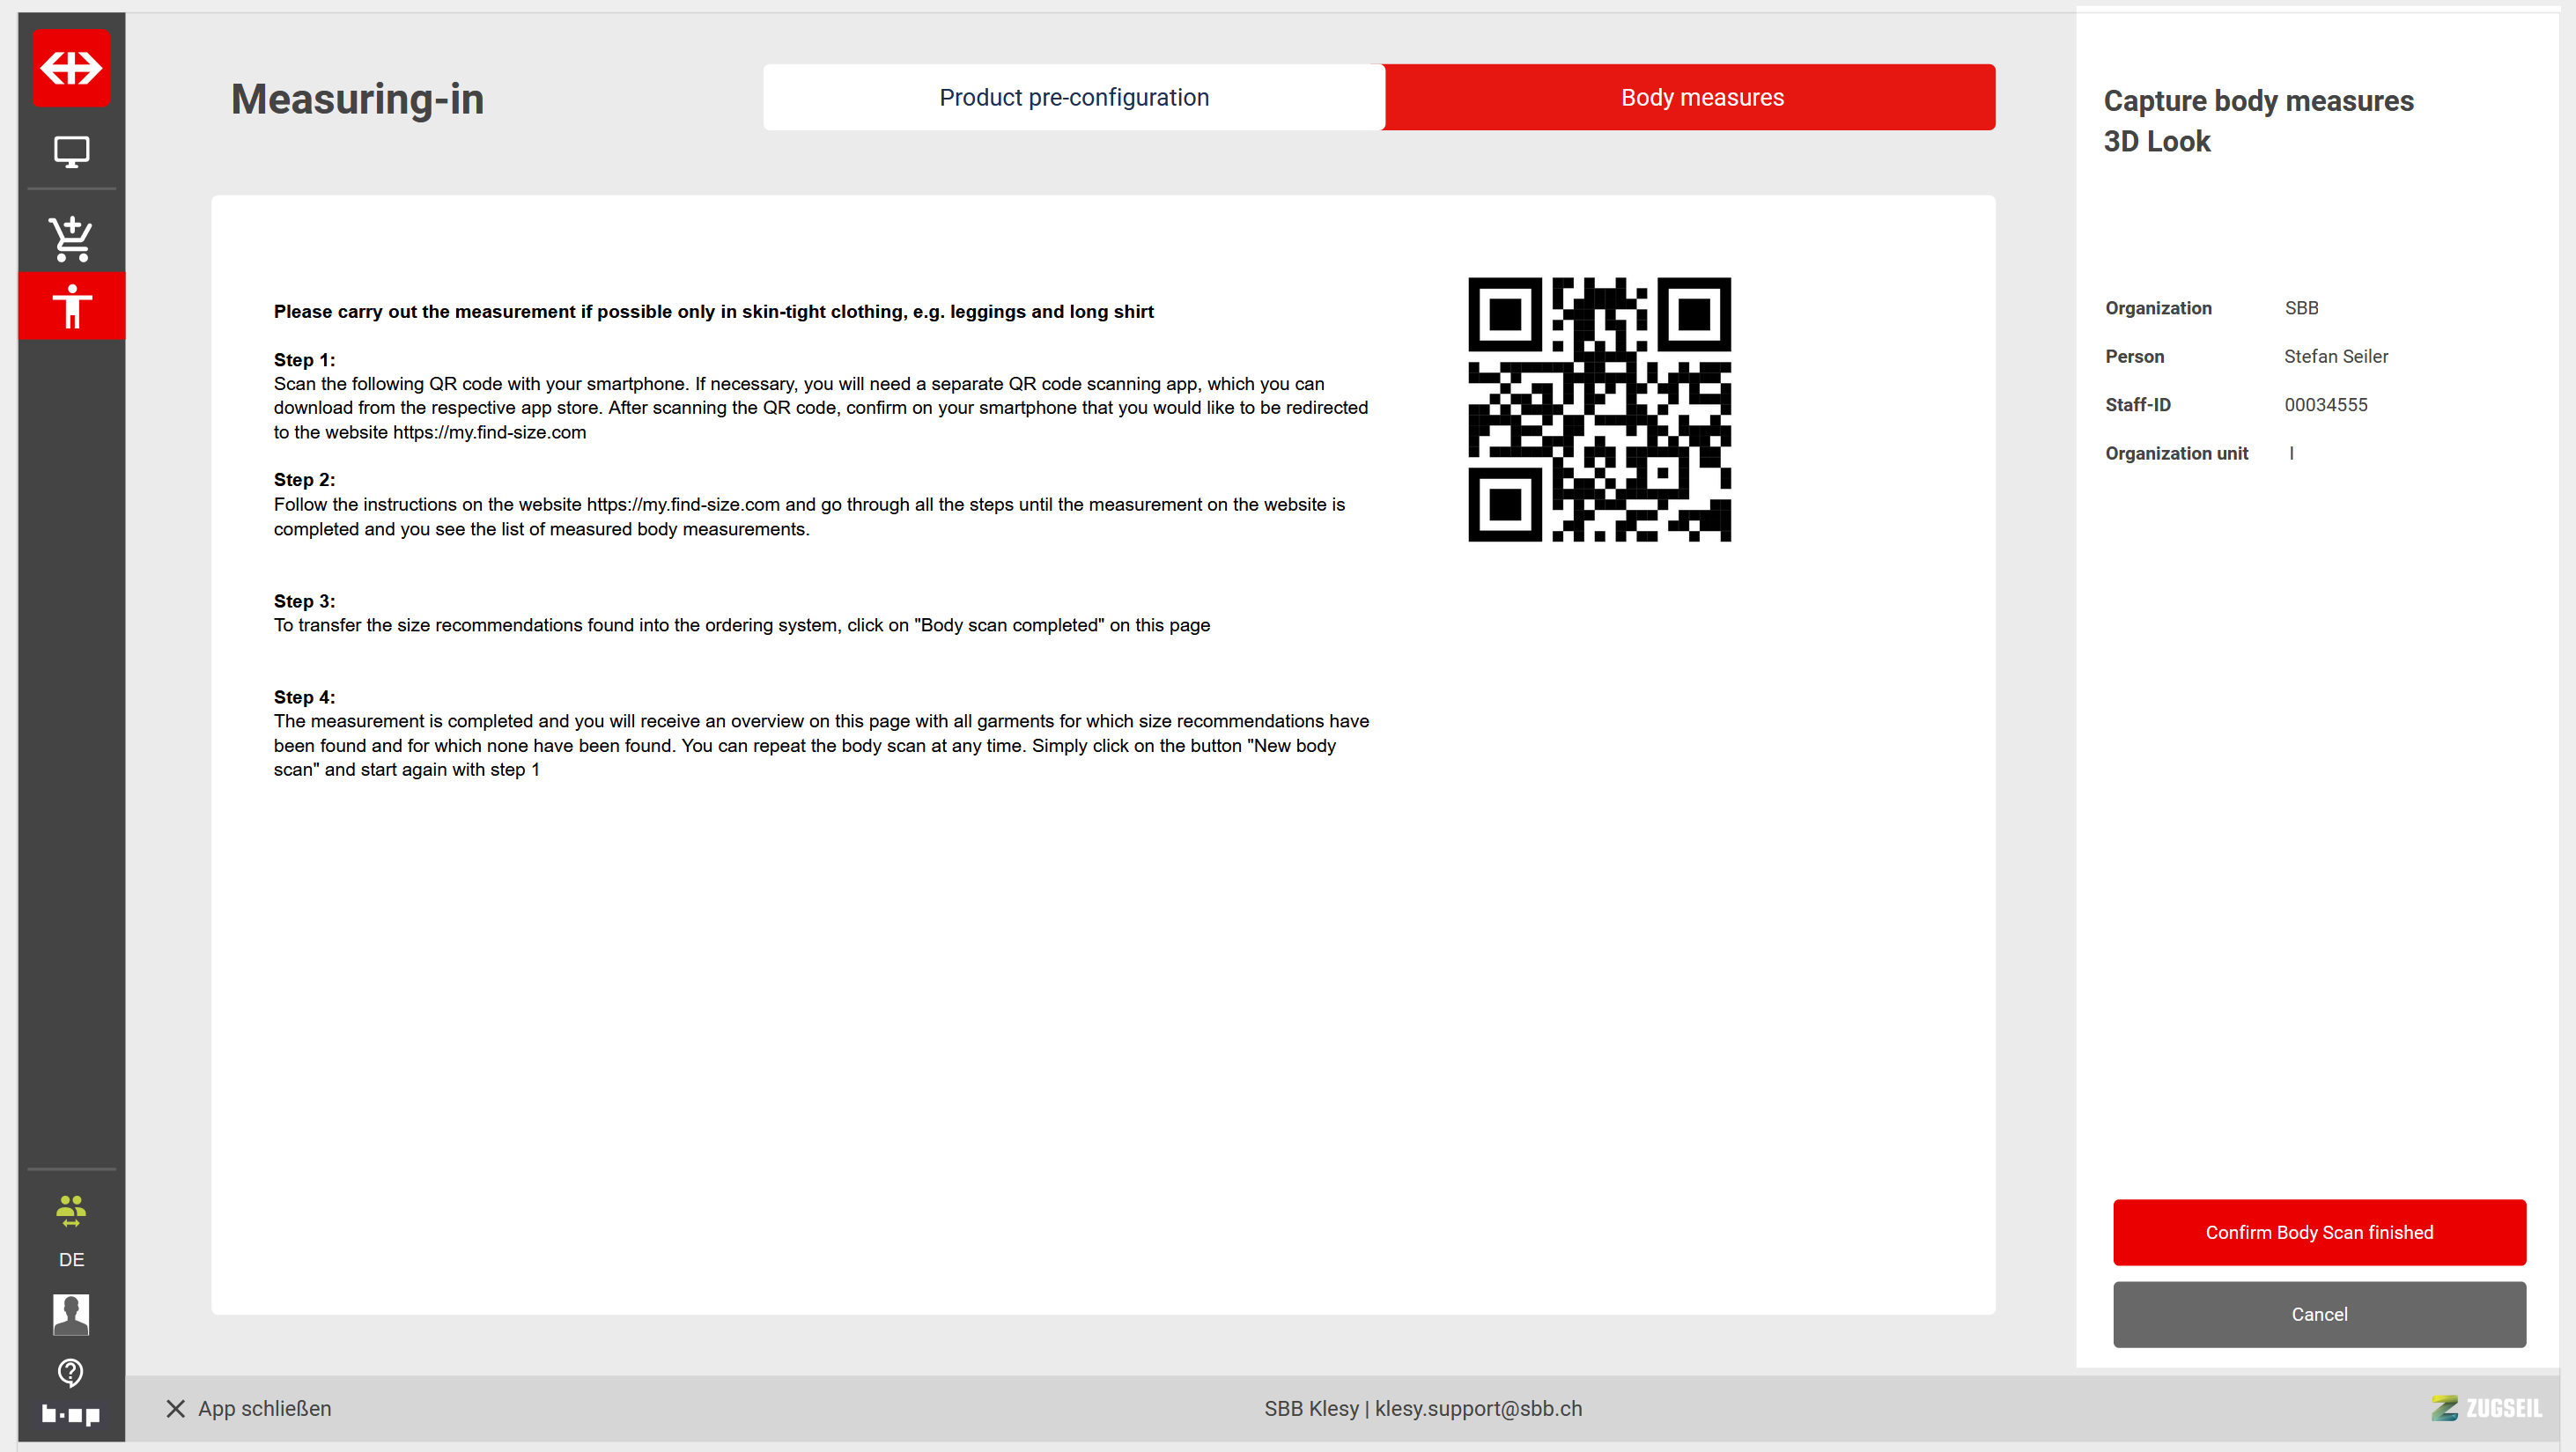Click the App schließen link
Image resolution: width=2576 pixels, height=1452 pixels.
[x=264, y=1408]
